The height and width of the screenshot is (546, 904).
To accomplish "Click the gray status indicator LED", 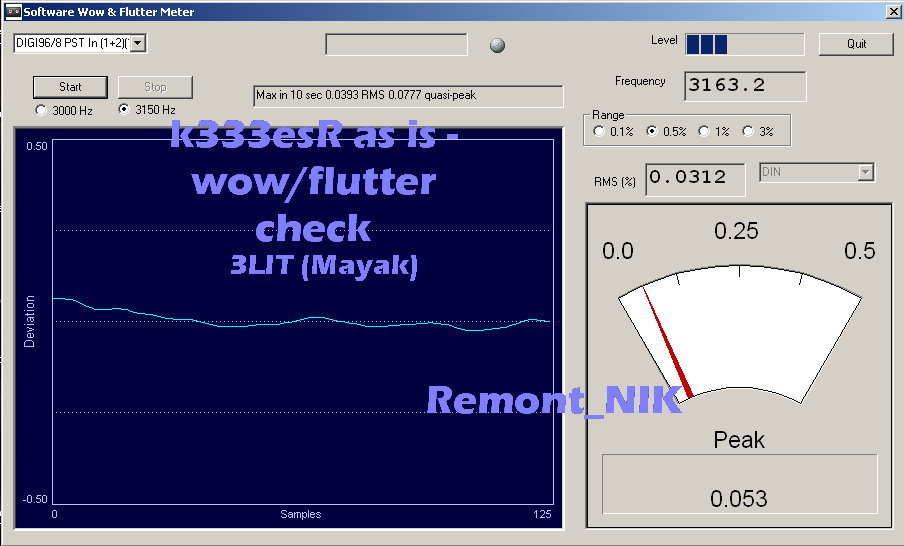I will point(497,45).
